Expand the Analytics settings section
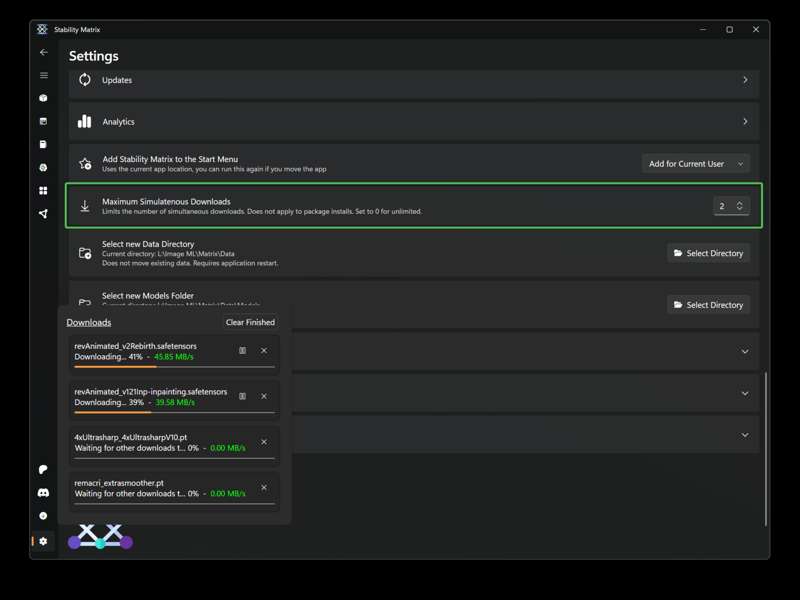 point(745,122)
